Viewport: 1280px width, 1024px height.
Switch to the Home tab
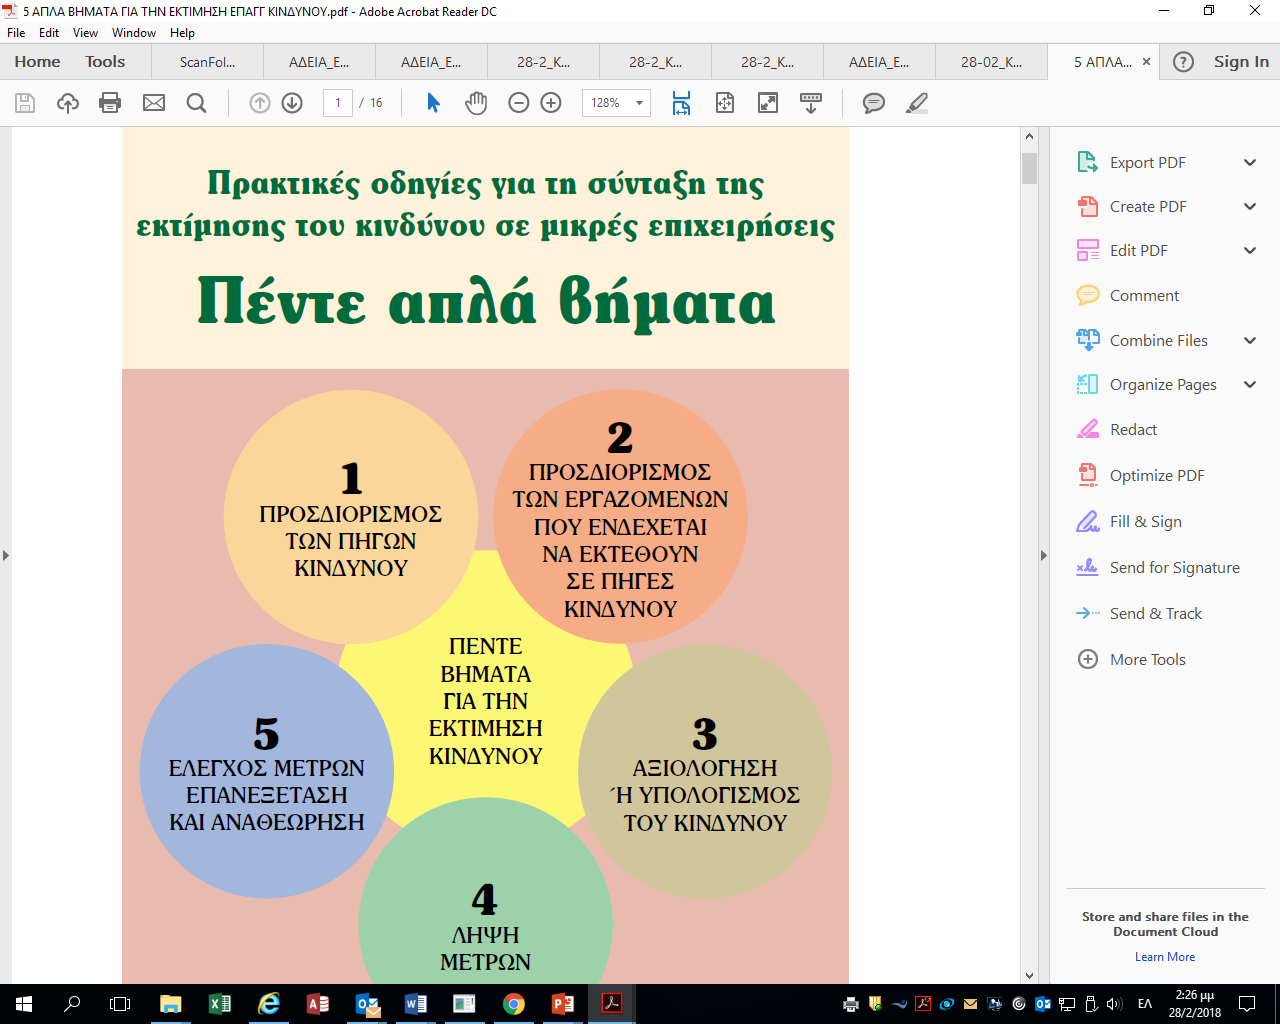pyautogui.click(x=37, y=62)
